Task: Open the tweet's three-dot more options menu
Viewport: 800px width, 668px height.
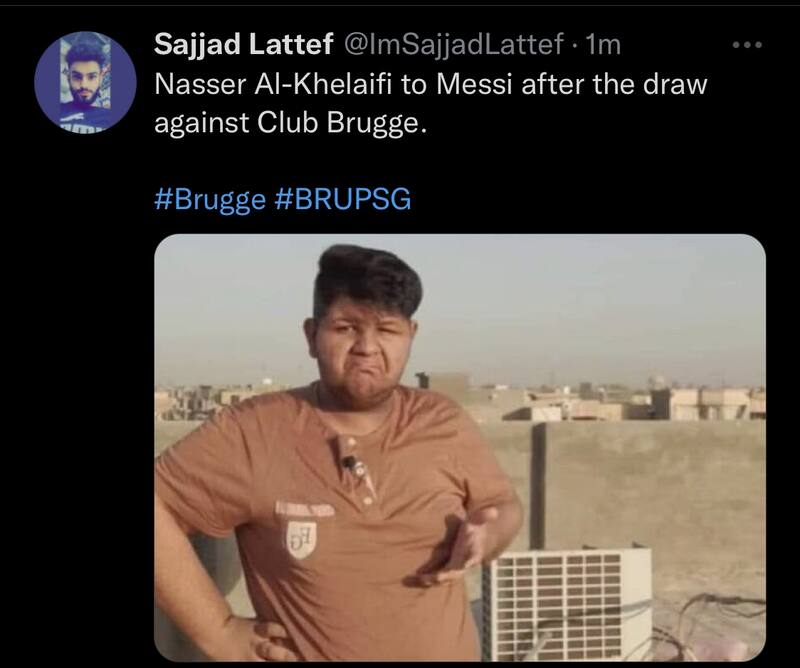Action: (x=747, y=45)
